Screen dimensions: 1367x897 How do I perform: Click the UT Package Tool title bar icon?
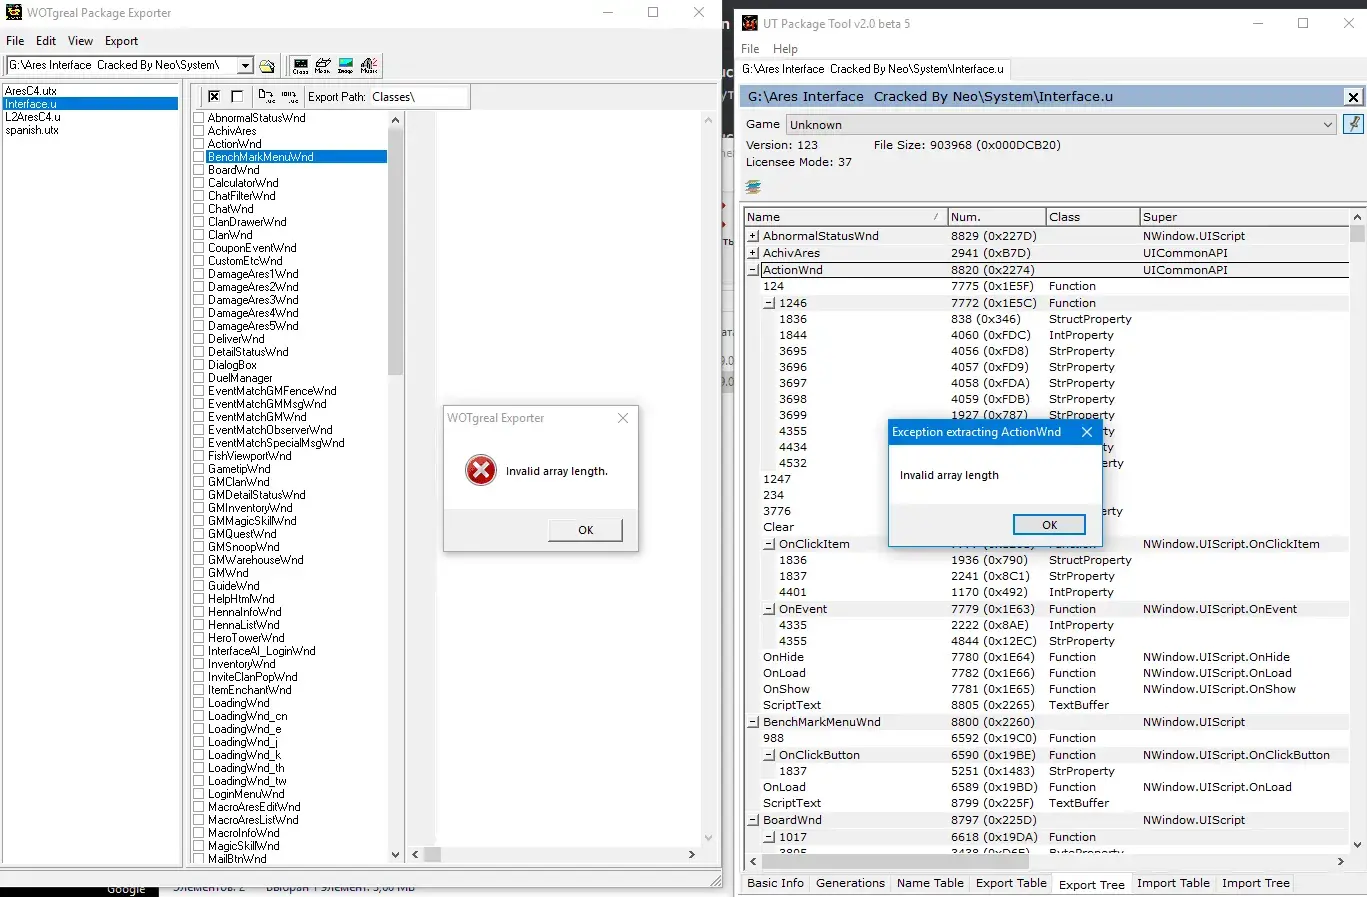pos(750,23)
